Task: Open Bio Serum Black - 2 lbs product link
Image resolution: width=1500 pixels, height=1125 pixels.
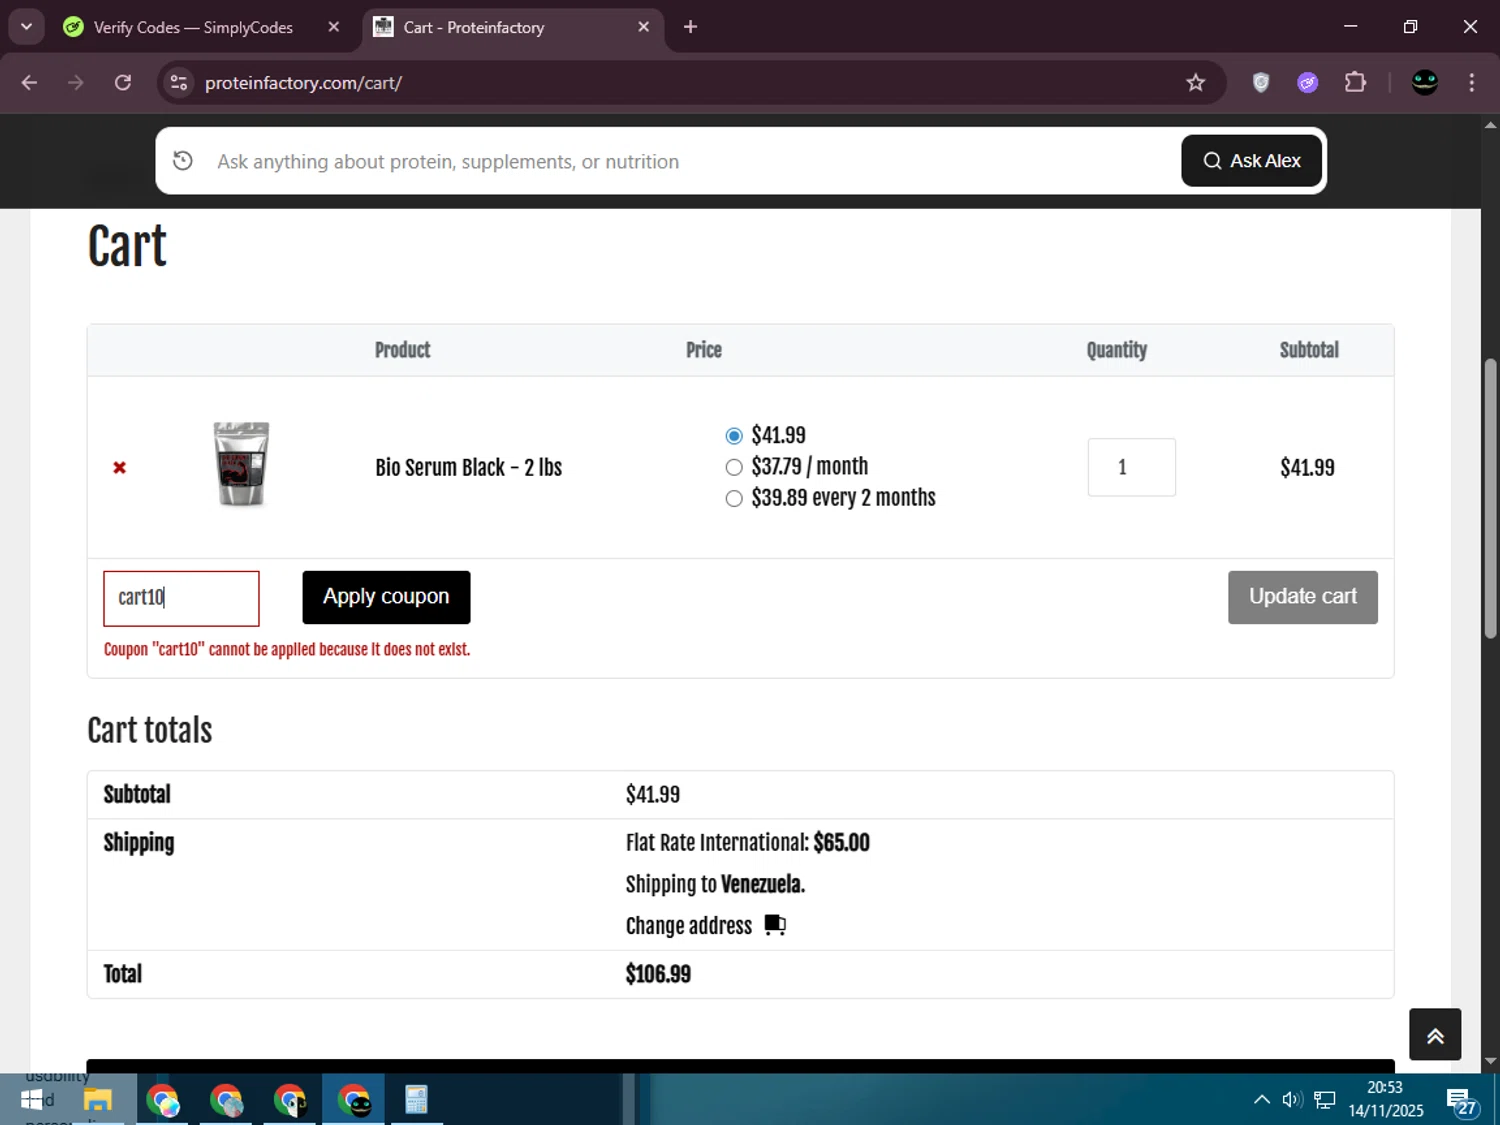Action: tap(468, 467)
